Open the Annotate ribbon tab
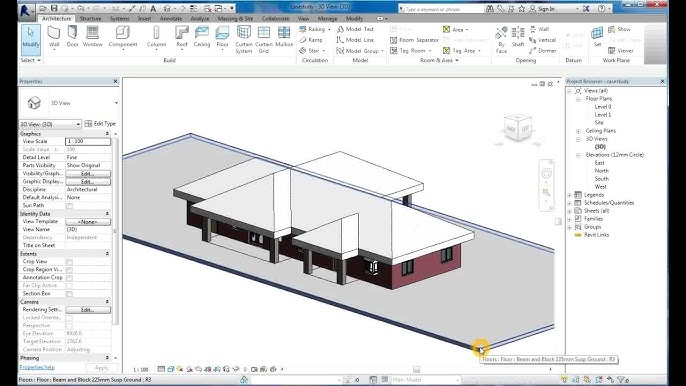This screenshot has width=686, height=386. pos(171,19)
